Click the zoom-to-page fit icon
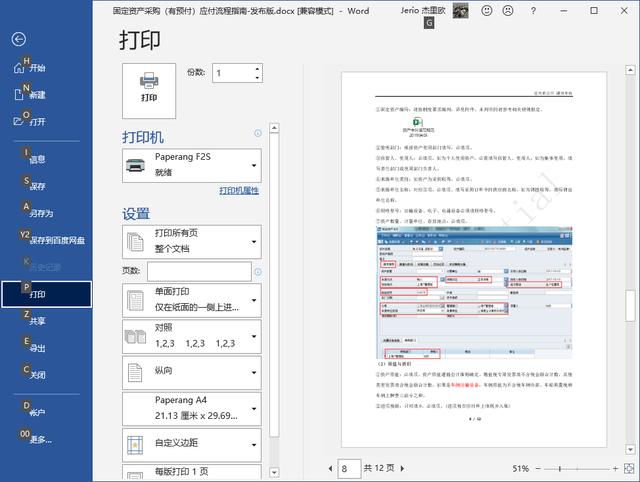Viewport: 640px width, 482px height. pyautogui.click(x=629, y=469)
